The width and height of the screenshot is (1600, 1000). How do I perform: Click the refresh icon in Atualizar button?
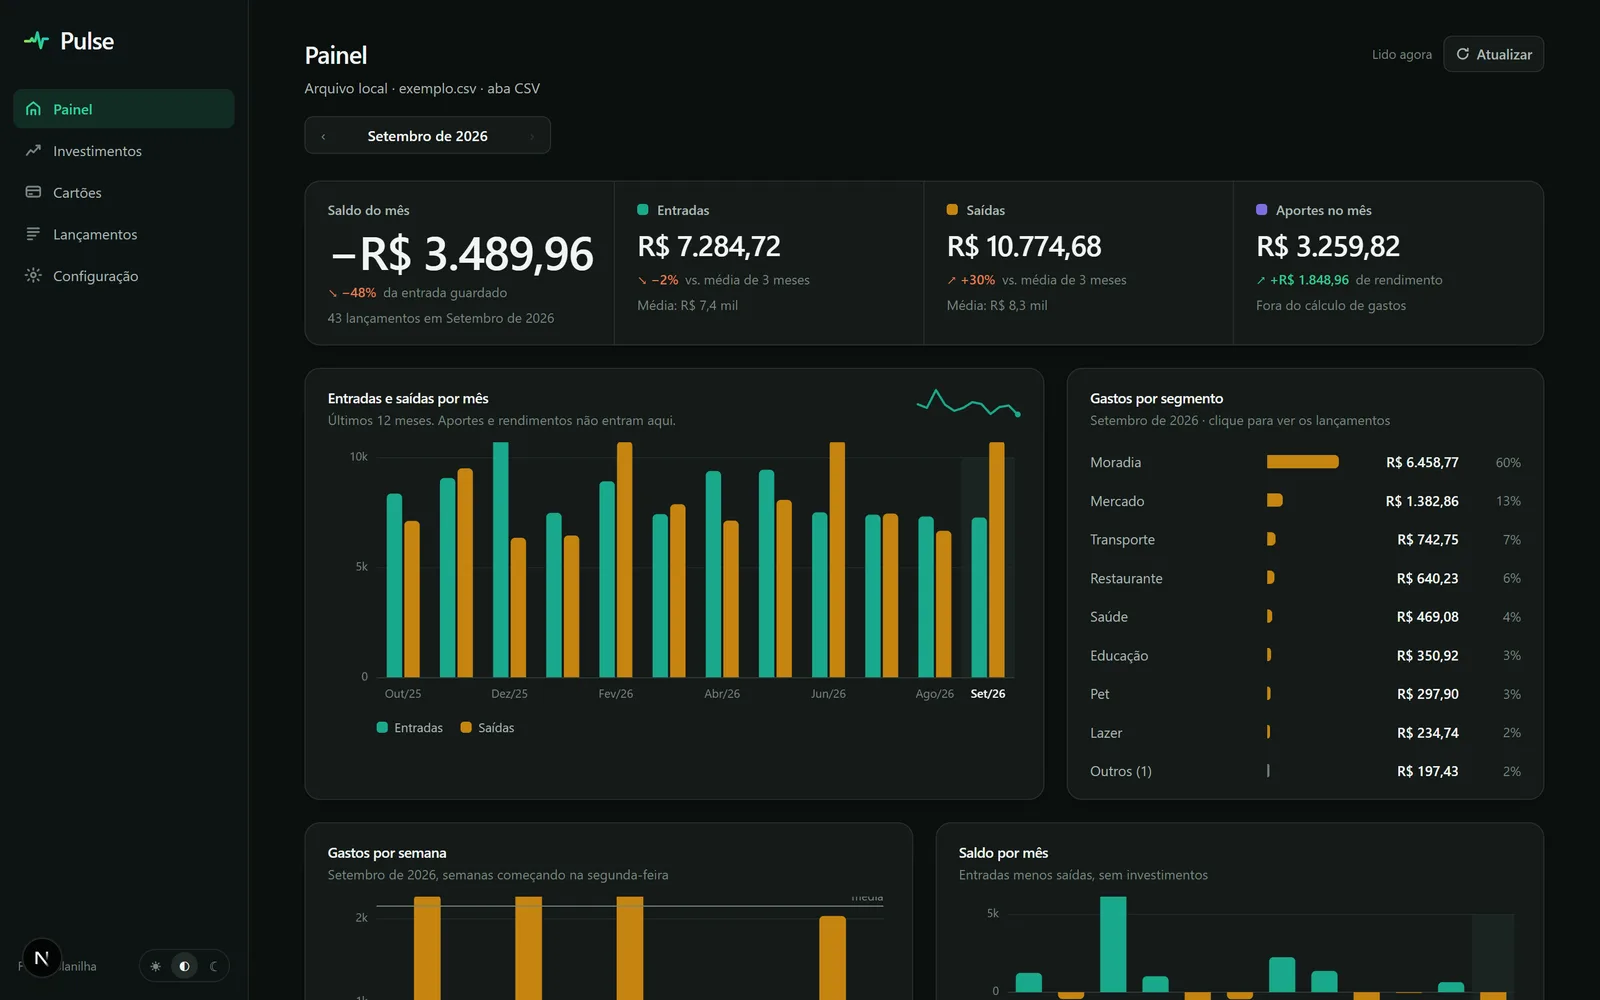pos(1463,54)
